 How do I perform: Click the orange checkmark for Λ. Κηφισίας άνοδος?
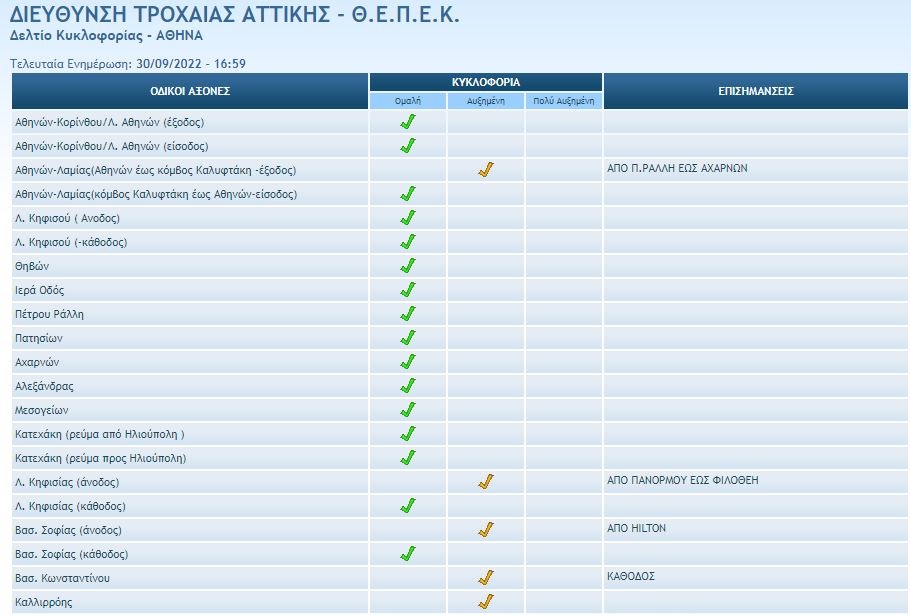(x=486, y=481)
